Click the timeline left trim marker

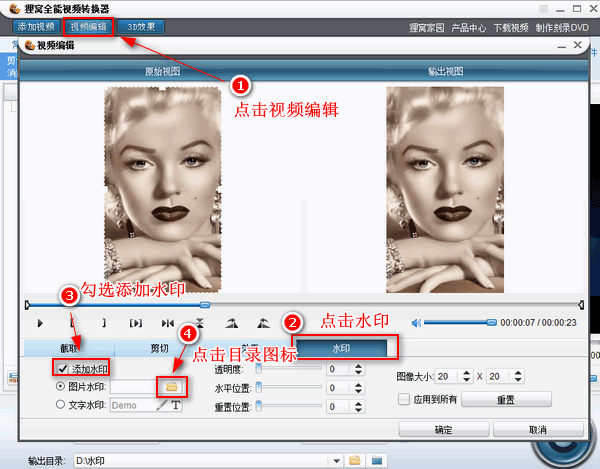pos(27,305)
